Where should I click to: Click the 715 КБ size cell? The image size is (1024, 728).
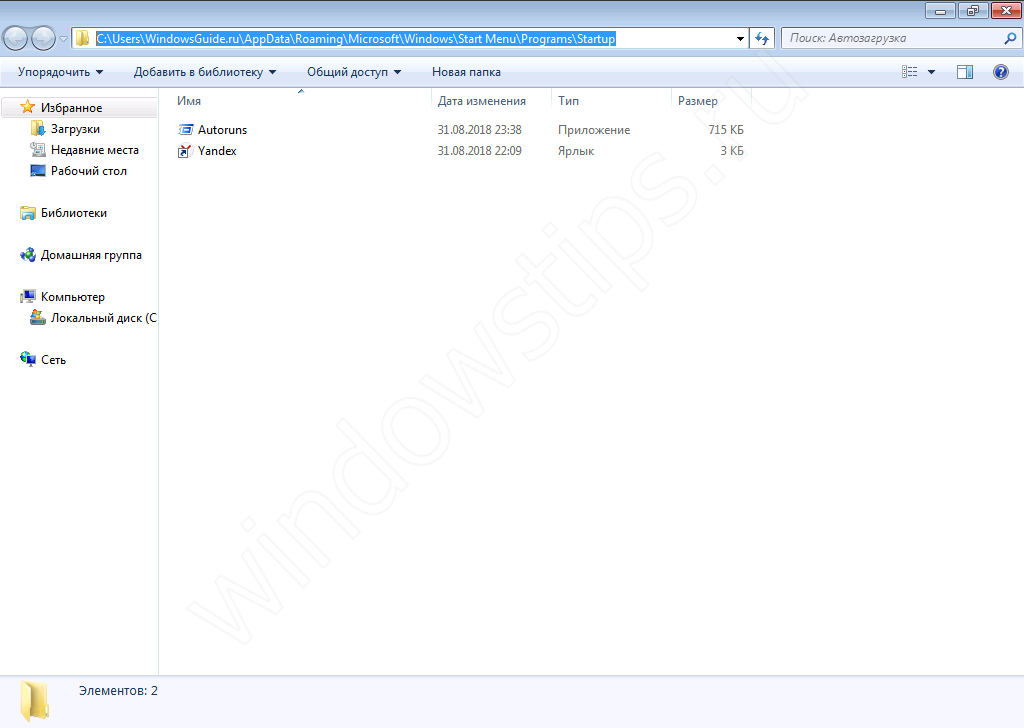(x=726, y=130)
